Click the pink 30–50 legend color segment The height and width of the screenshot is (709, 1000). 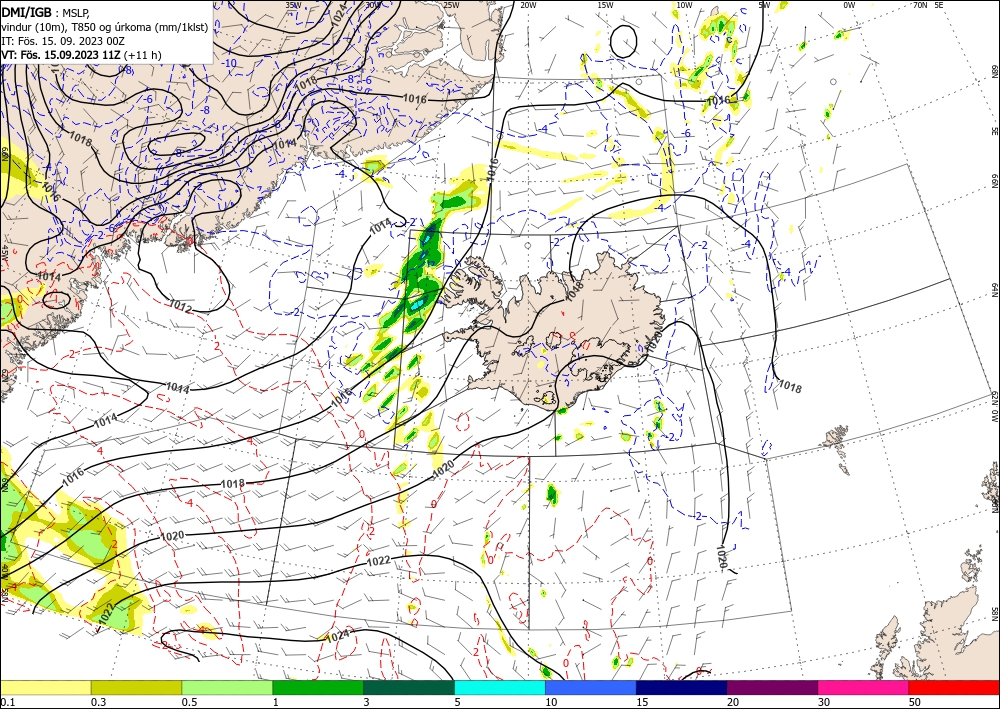[x=864, y=688]
